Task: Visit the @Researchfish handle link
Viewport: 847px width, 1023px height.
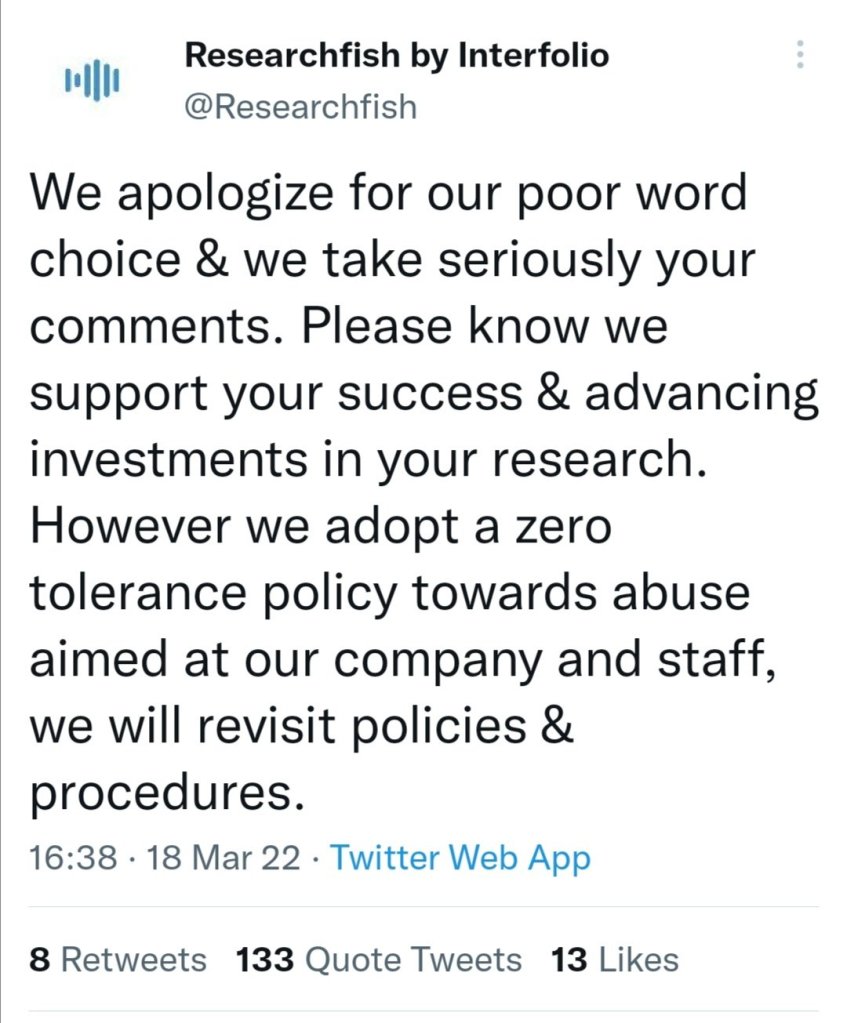Action: pos(300,106)
